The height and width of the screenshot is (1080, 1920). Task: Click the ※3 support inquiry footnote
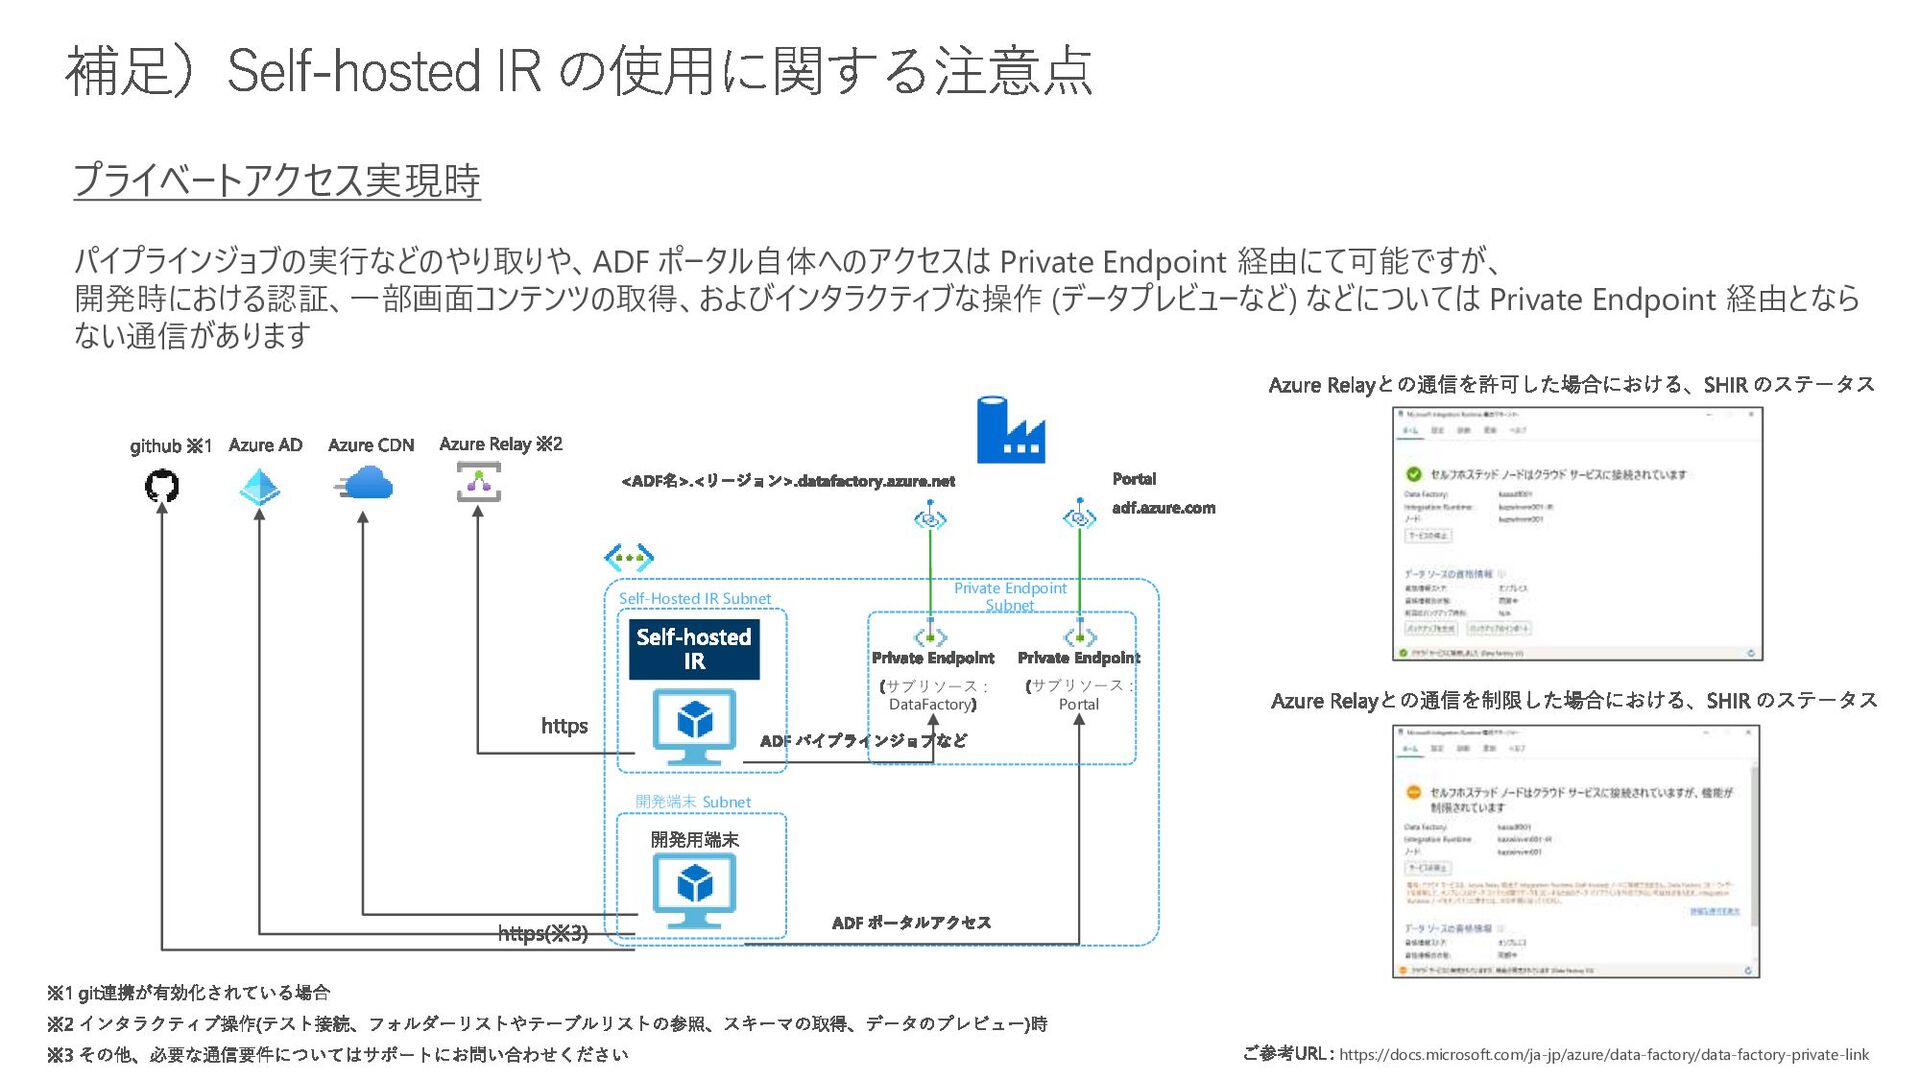(337, 1055)
